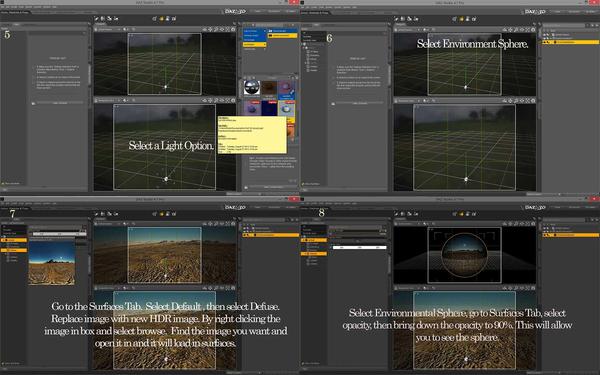Open the camera selector dropdown in step 5 upper viewport

pos(108,29)
